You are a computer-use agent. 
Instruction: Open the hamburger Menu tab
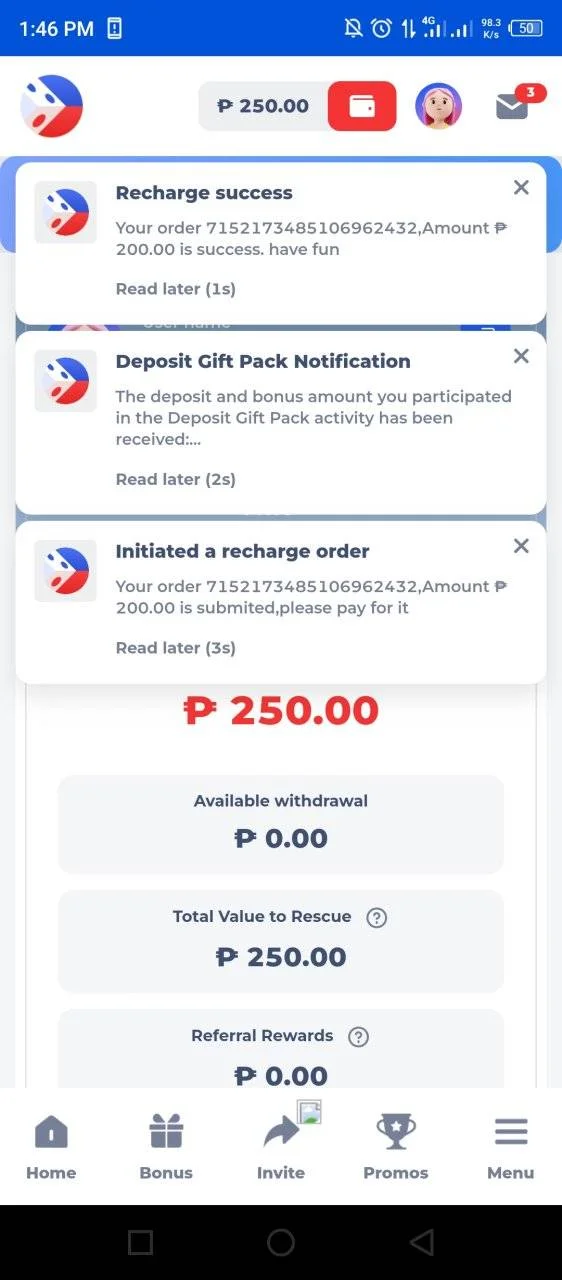[511, 1147]
